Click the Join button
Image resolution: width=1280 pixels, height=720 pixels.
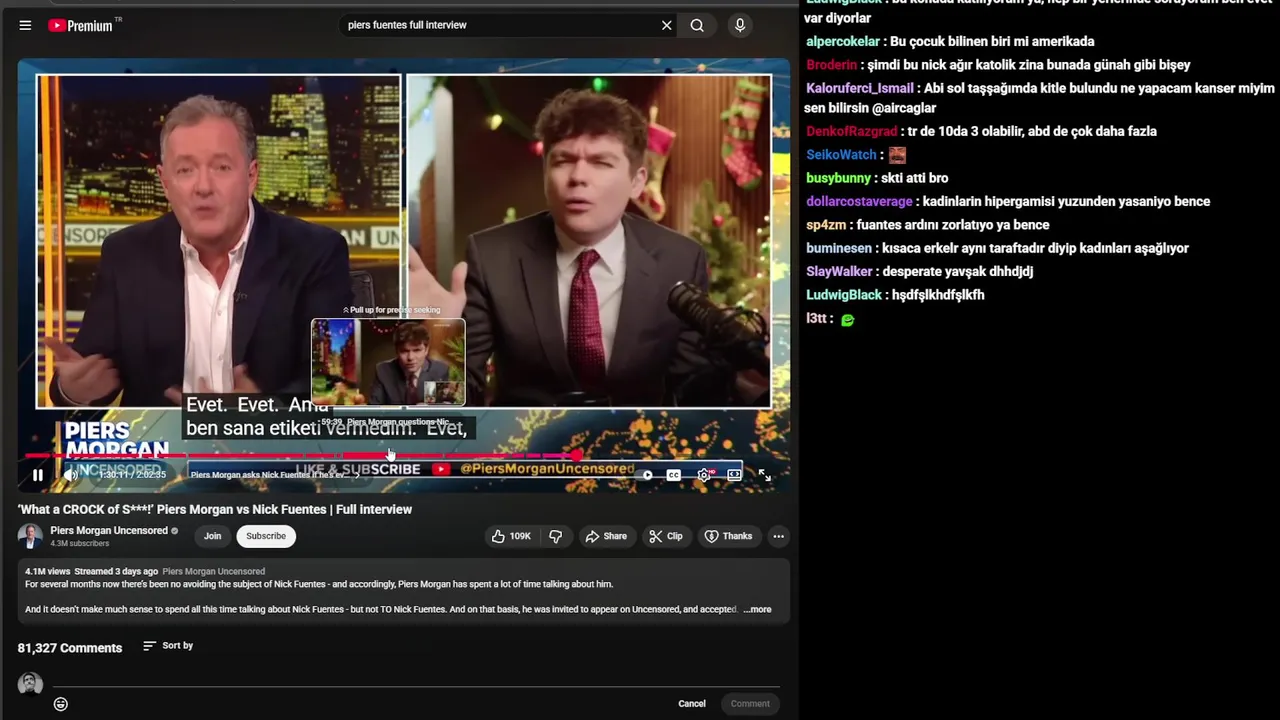(x=212, y=536)
